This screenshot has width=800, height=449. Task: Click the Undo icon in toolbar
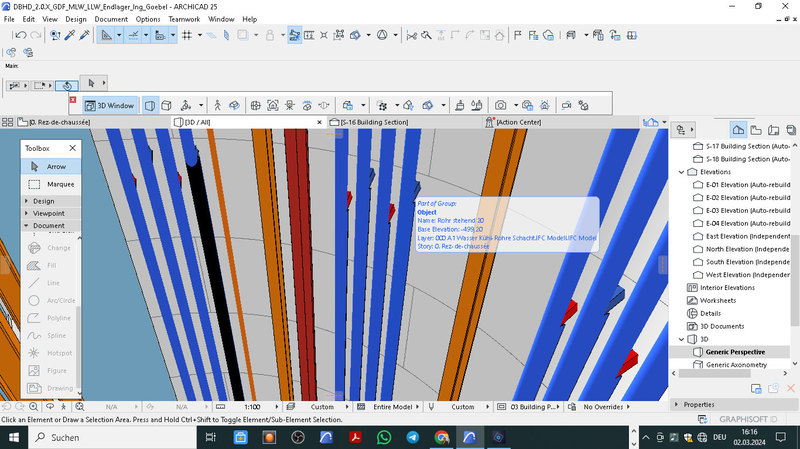(20, 35)
